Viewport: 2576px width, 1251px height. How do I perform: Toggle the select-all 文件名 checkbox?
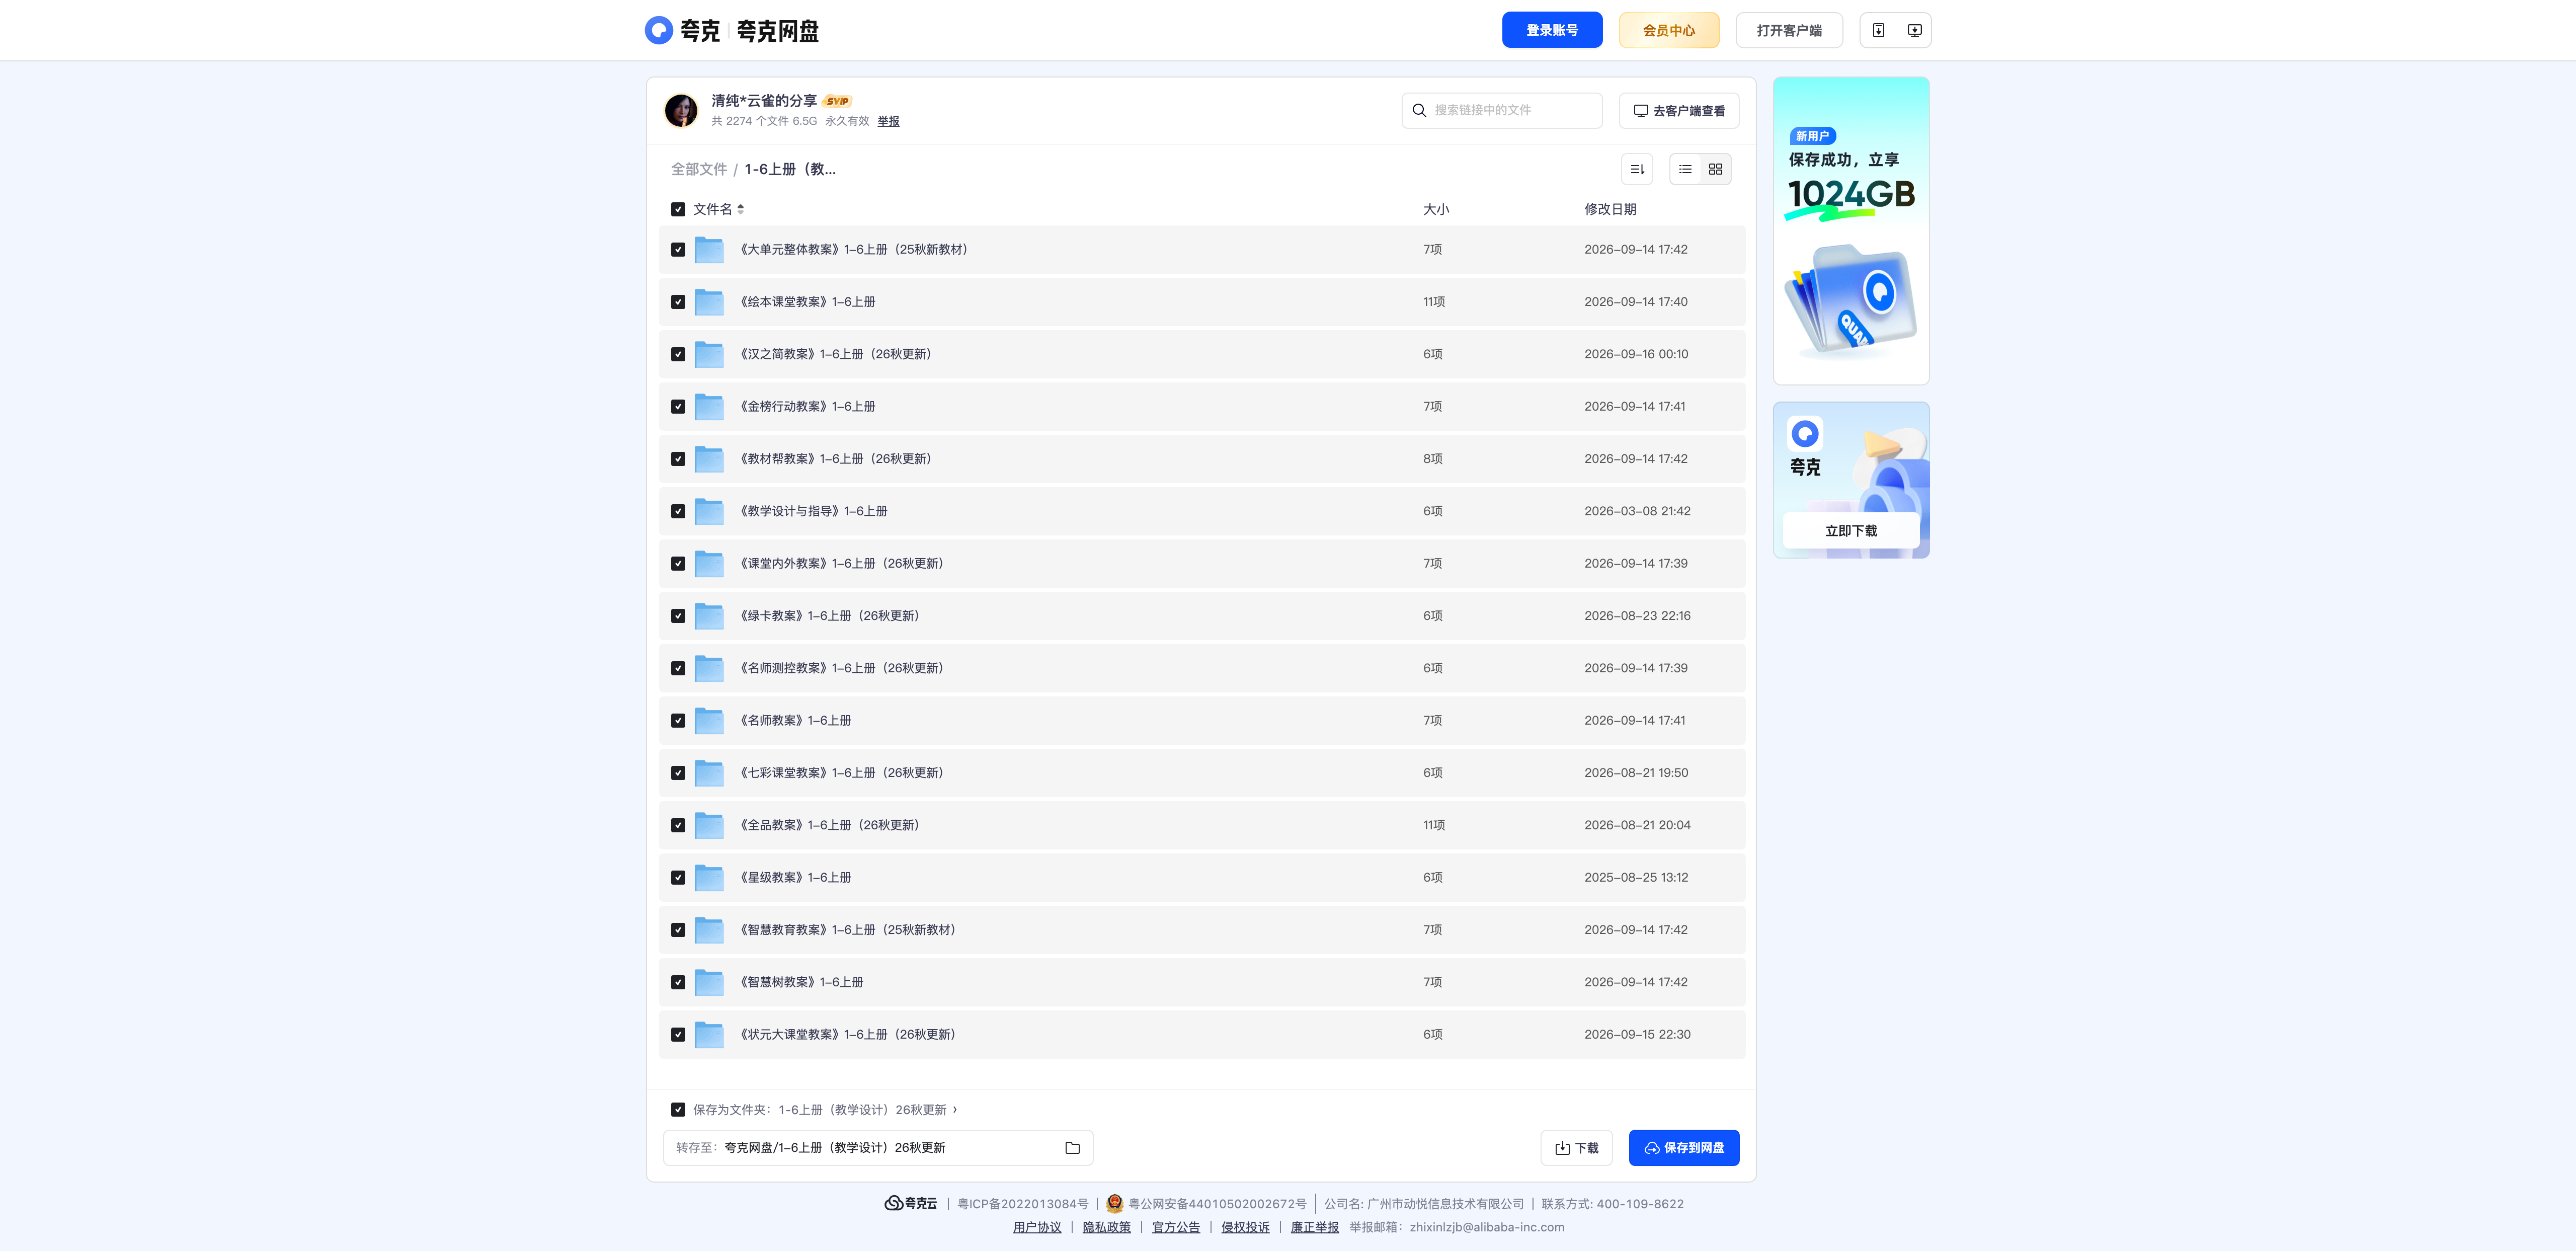point(678,210)
